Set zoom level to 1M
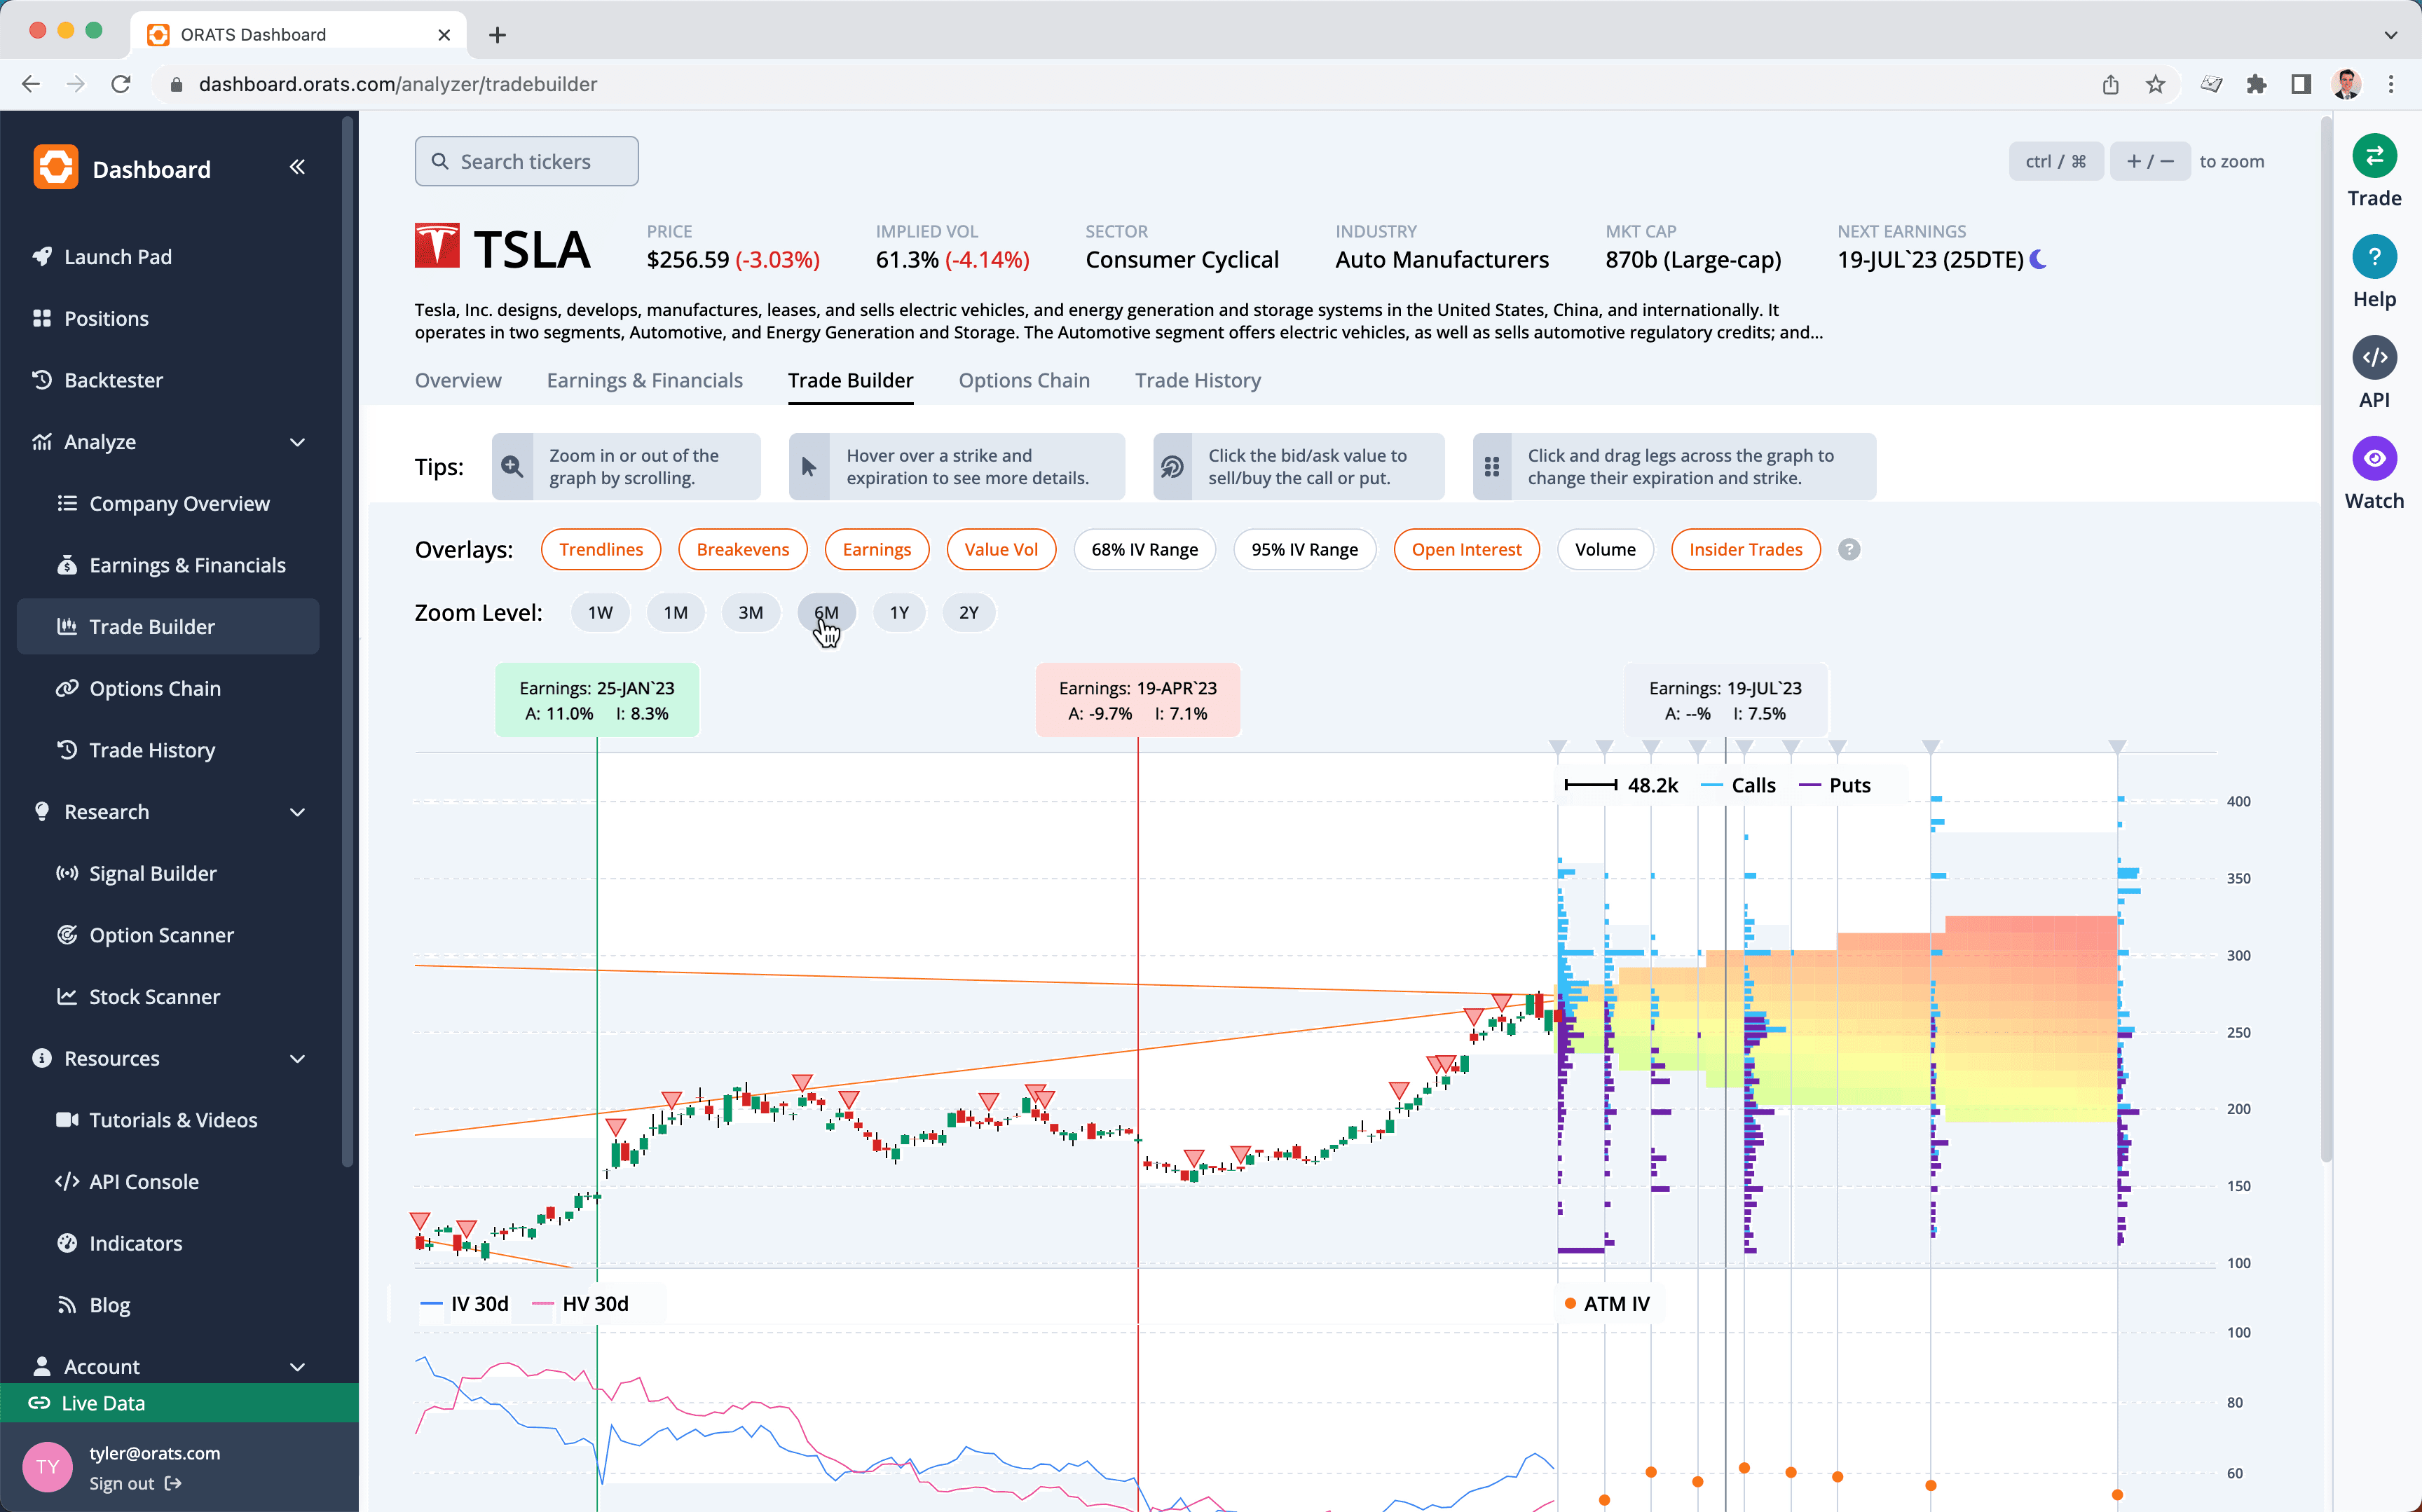2422x1512 pixels. pyautogui.click(x=675, y=612)
